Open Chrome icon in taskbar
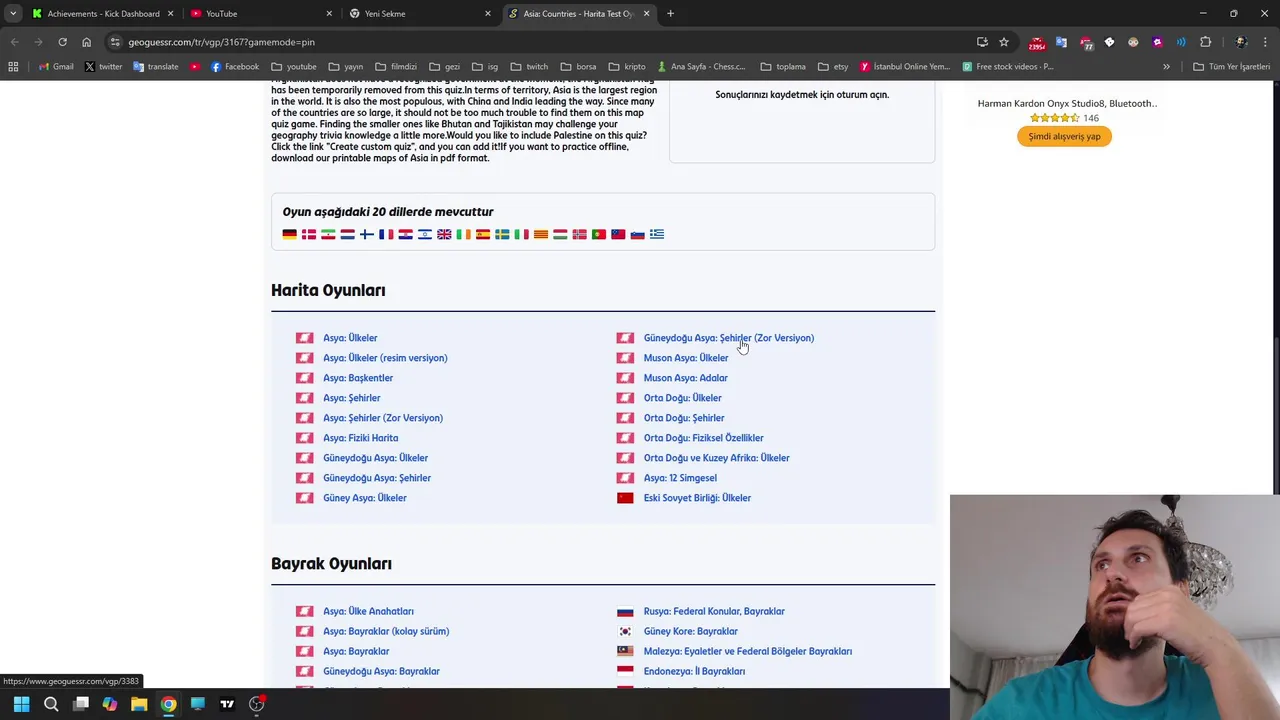 click(x=168, y=704)
